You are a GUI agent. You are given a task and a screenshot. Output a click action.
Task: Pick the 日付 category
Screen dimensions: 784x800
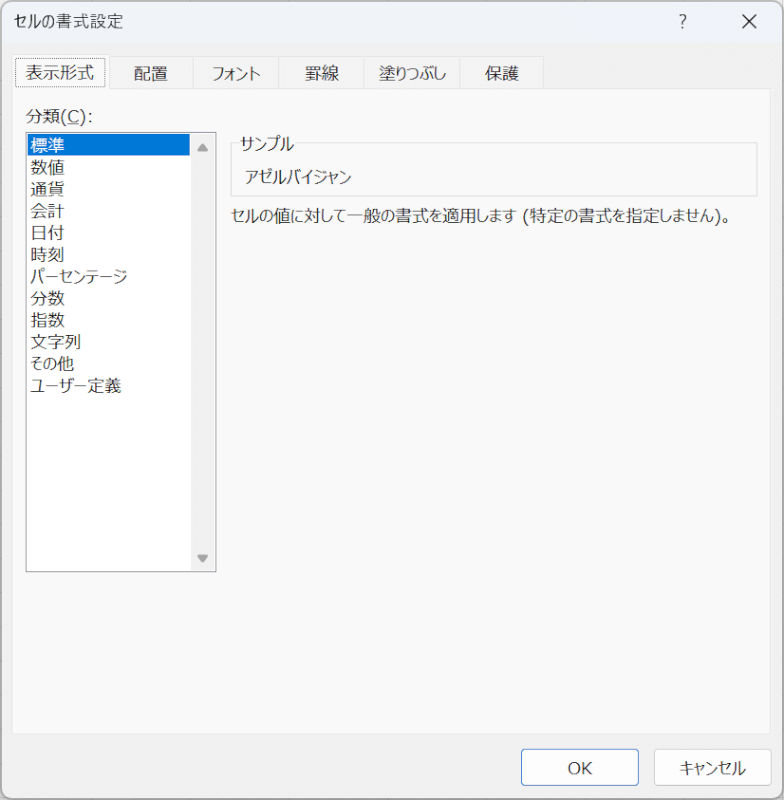tap(48, 233)
